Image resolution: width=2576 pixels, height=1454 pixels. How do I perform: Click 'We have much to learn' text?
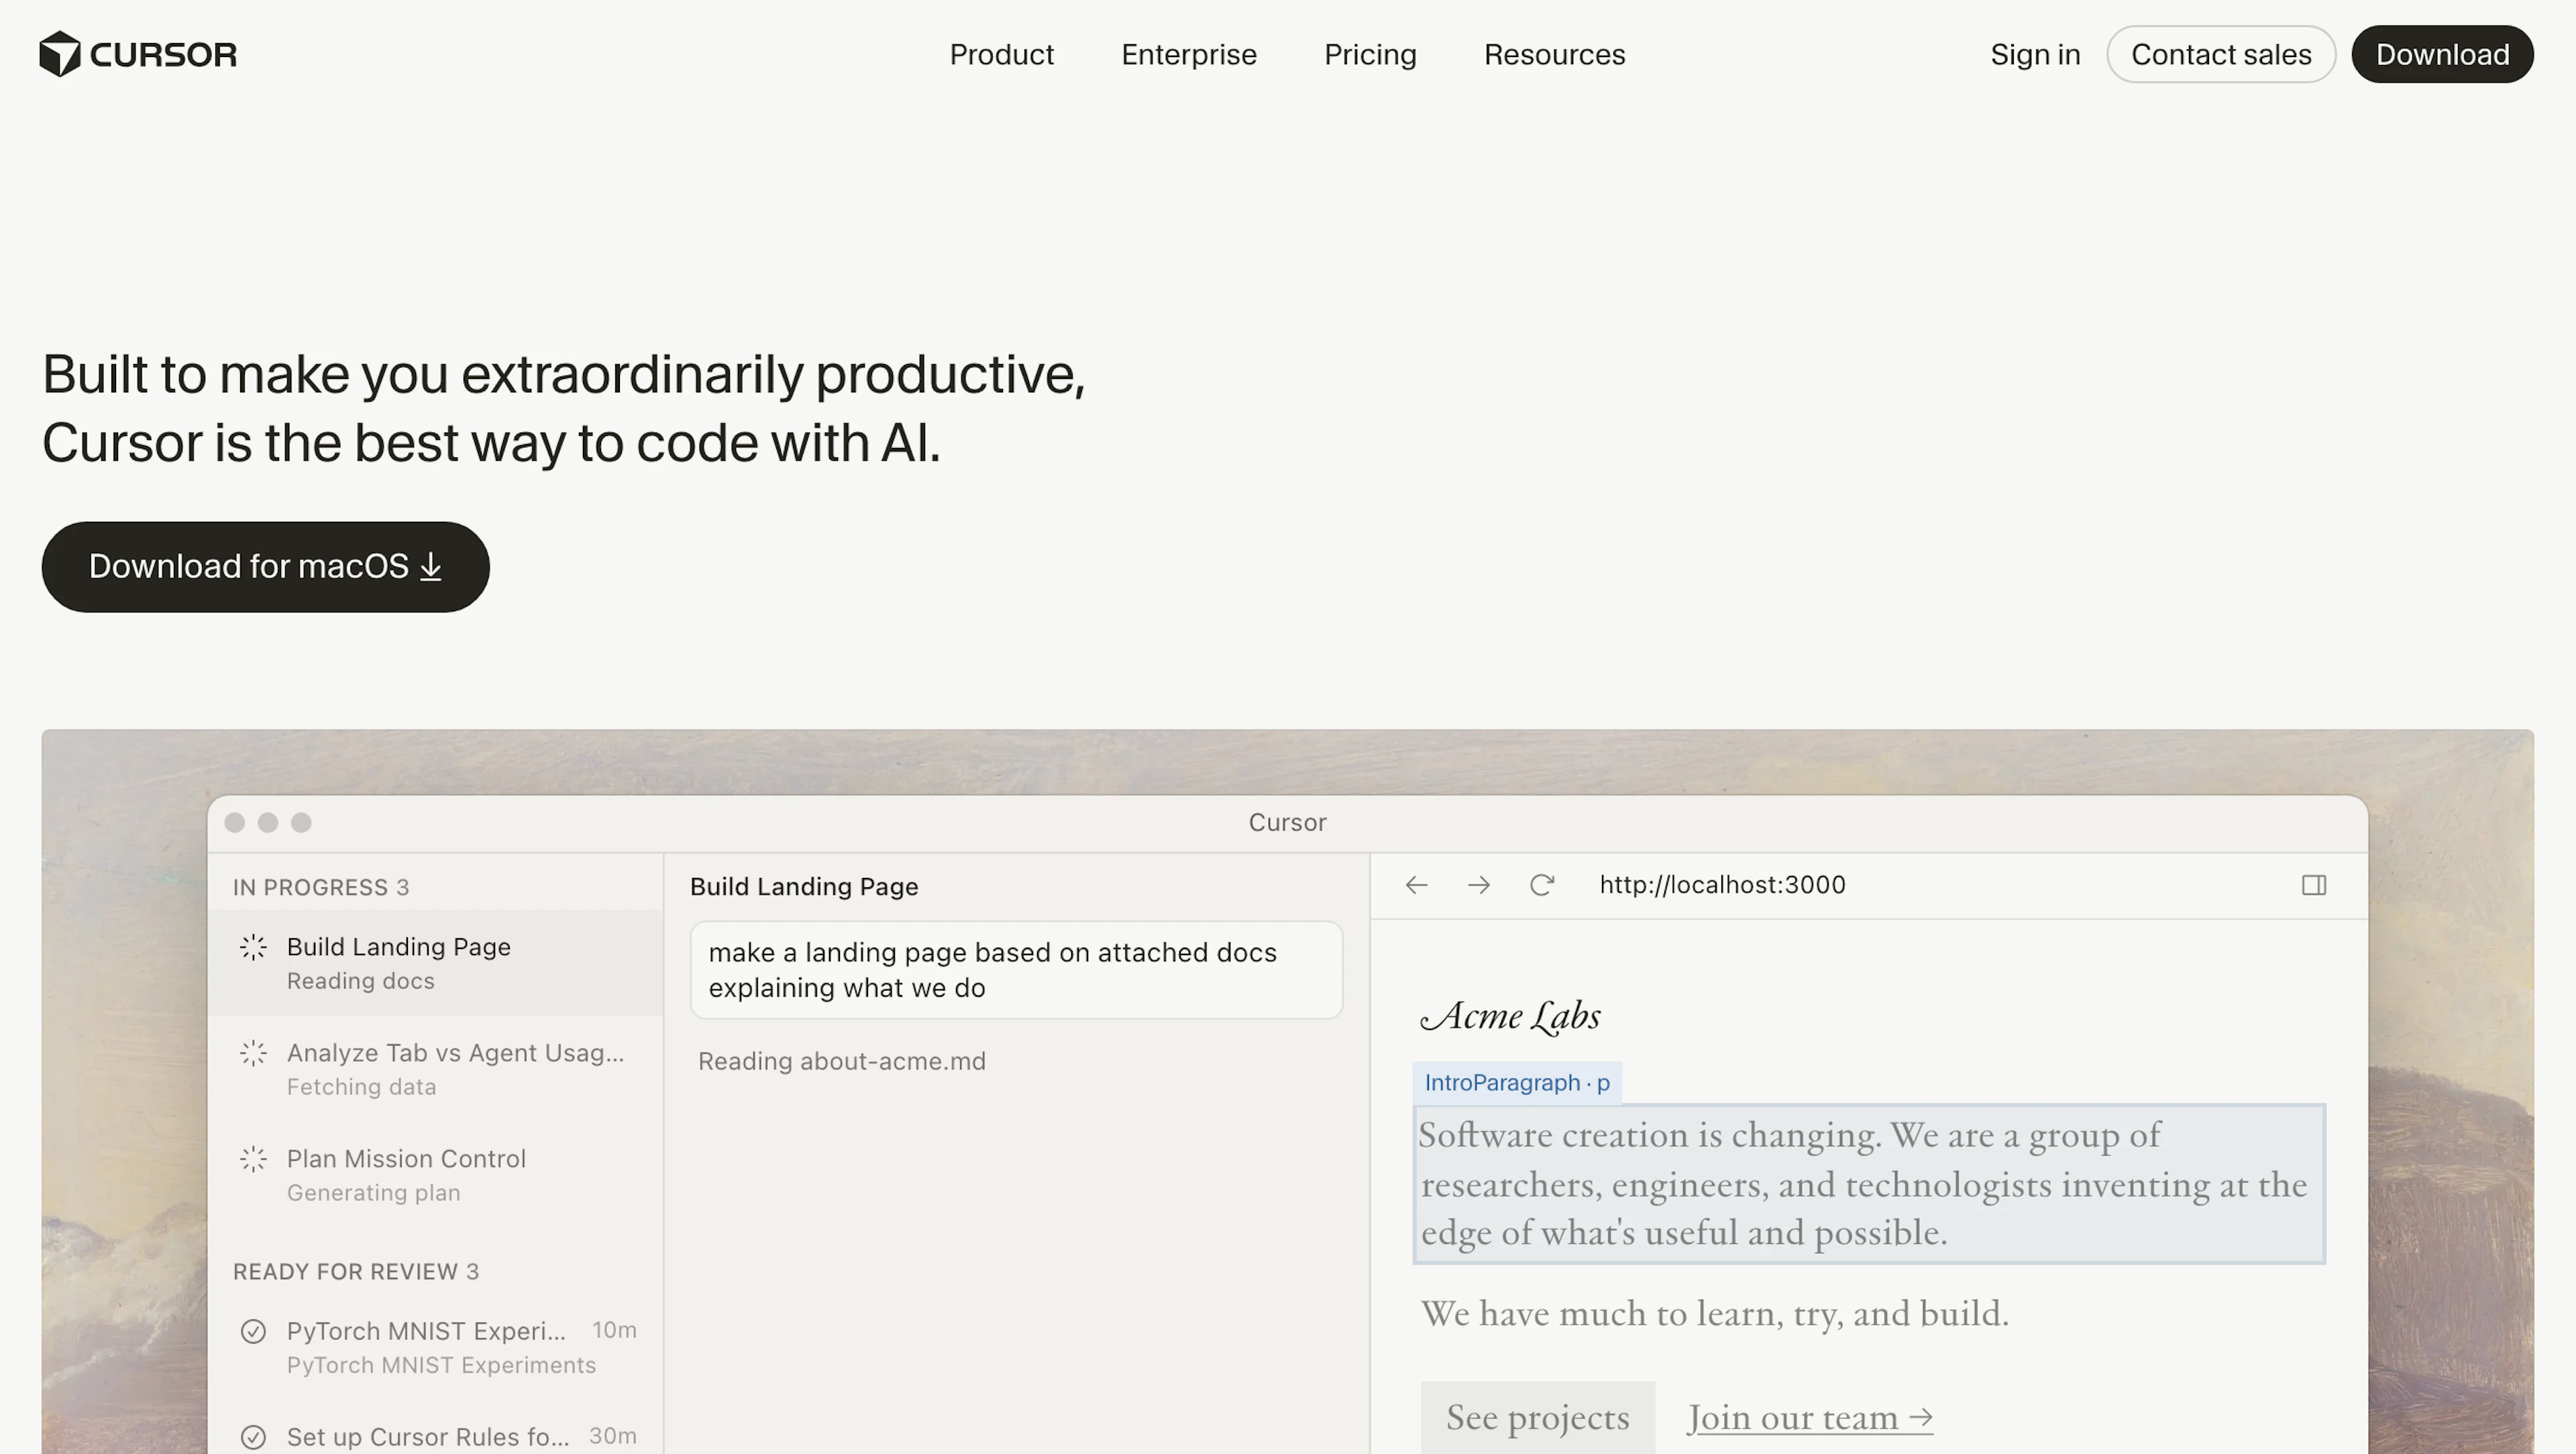1714,1313
